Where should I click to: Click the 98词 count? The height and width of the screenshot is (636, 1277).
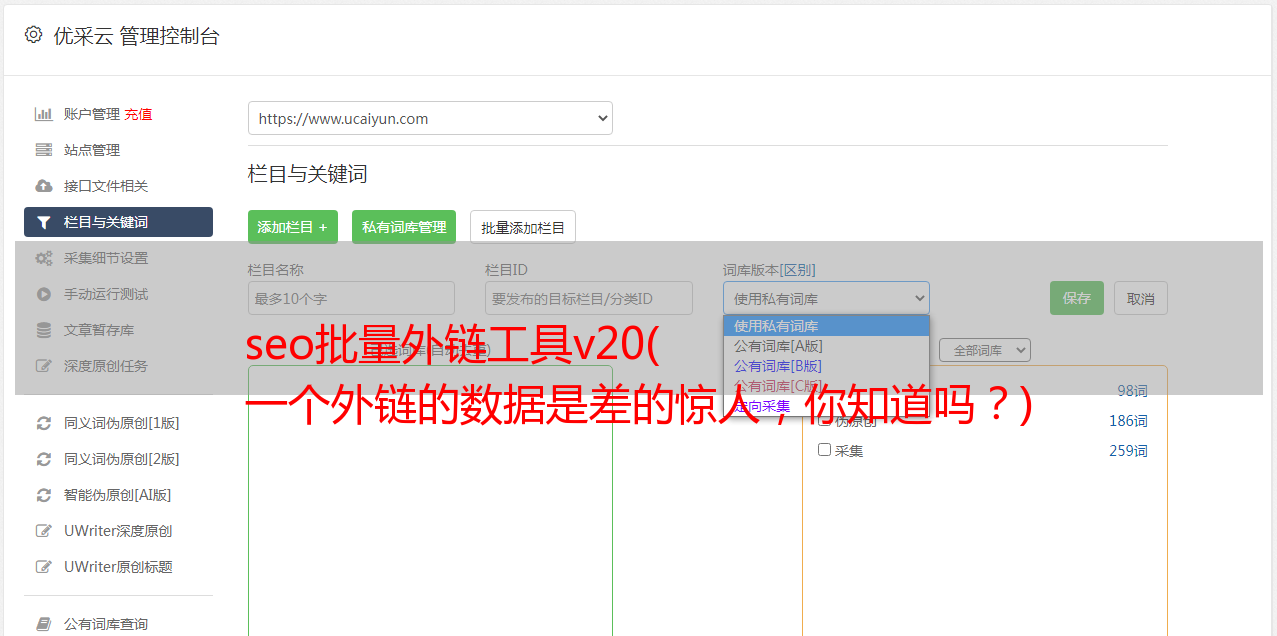1132,391
